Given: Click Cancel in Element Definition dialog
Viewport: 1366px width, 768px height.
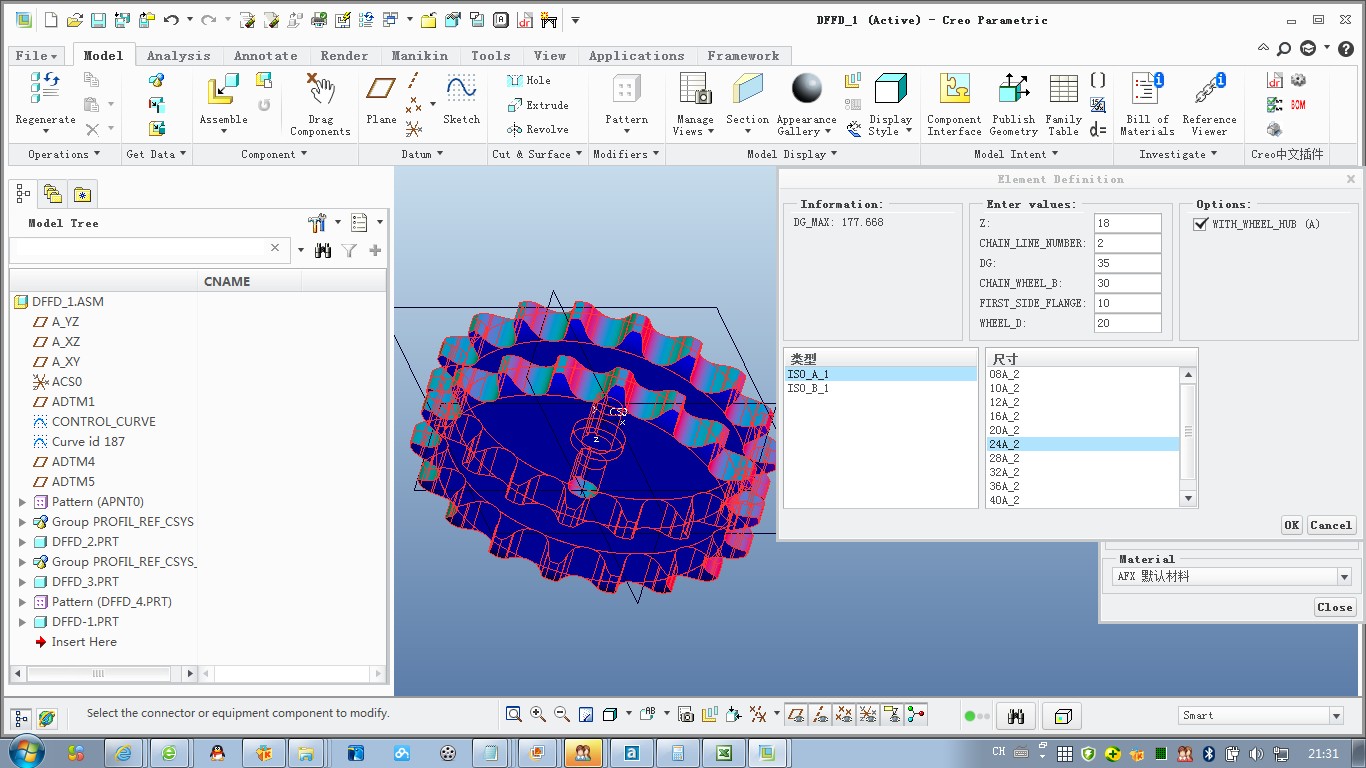Looking at the screenshot, I should pos(1331,525).
